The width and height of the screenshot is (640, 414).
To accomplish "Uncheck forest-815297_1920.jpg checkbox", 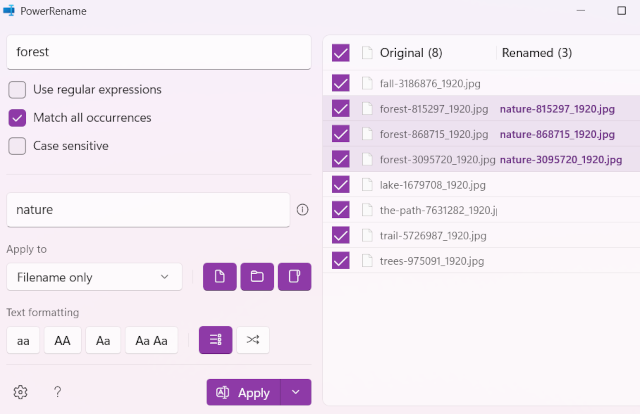I will (341, 109).
